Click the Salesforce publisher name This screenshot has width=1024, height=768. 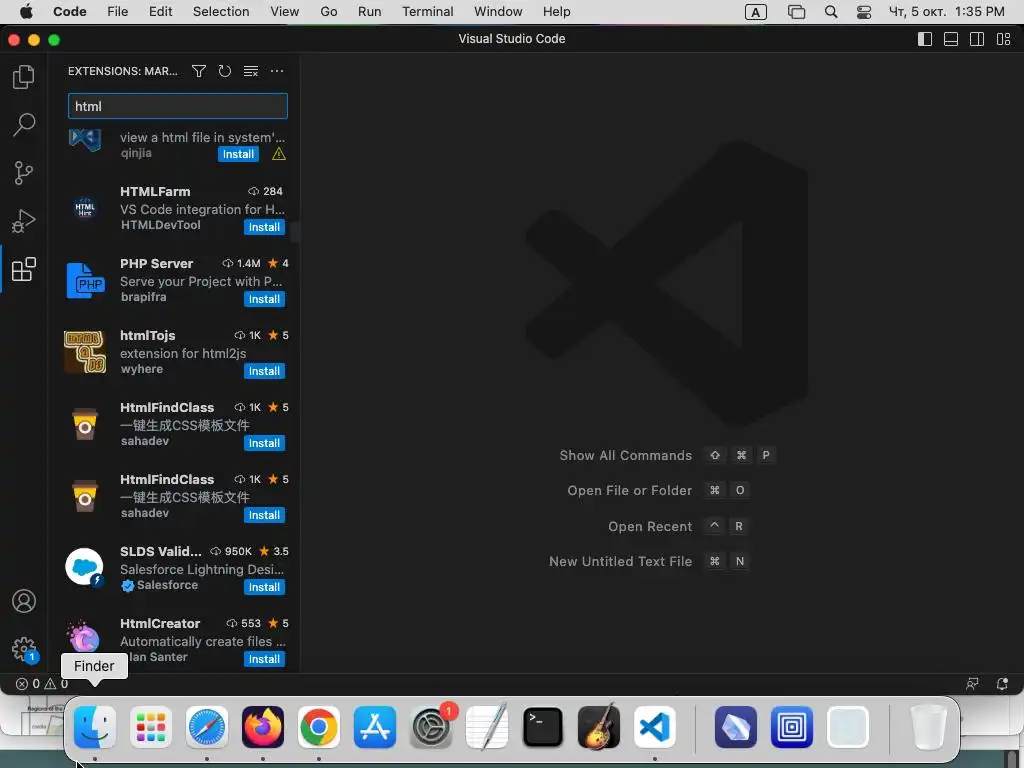click(x=167, y=585)
